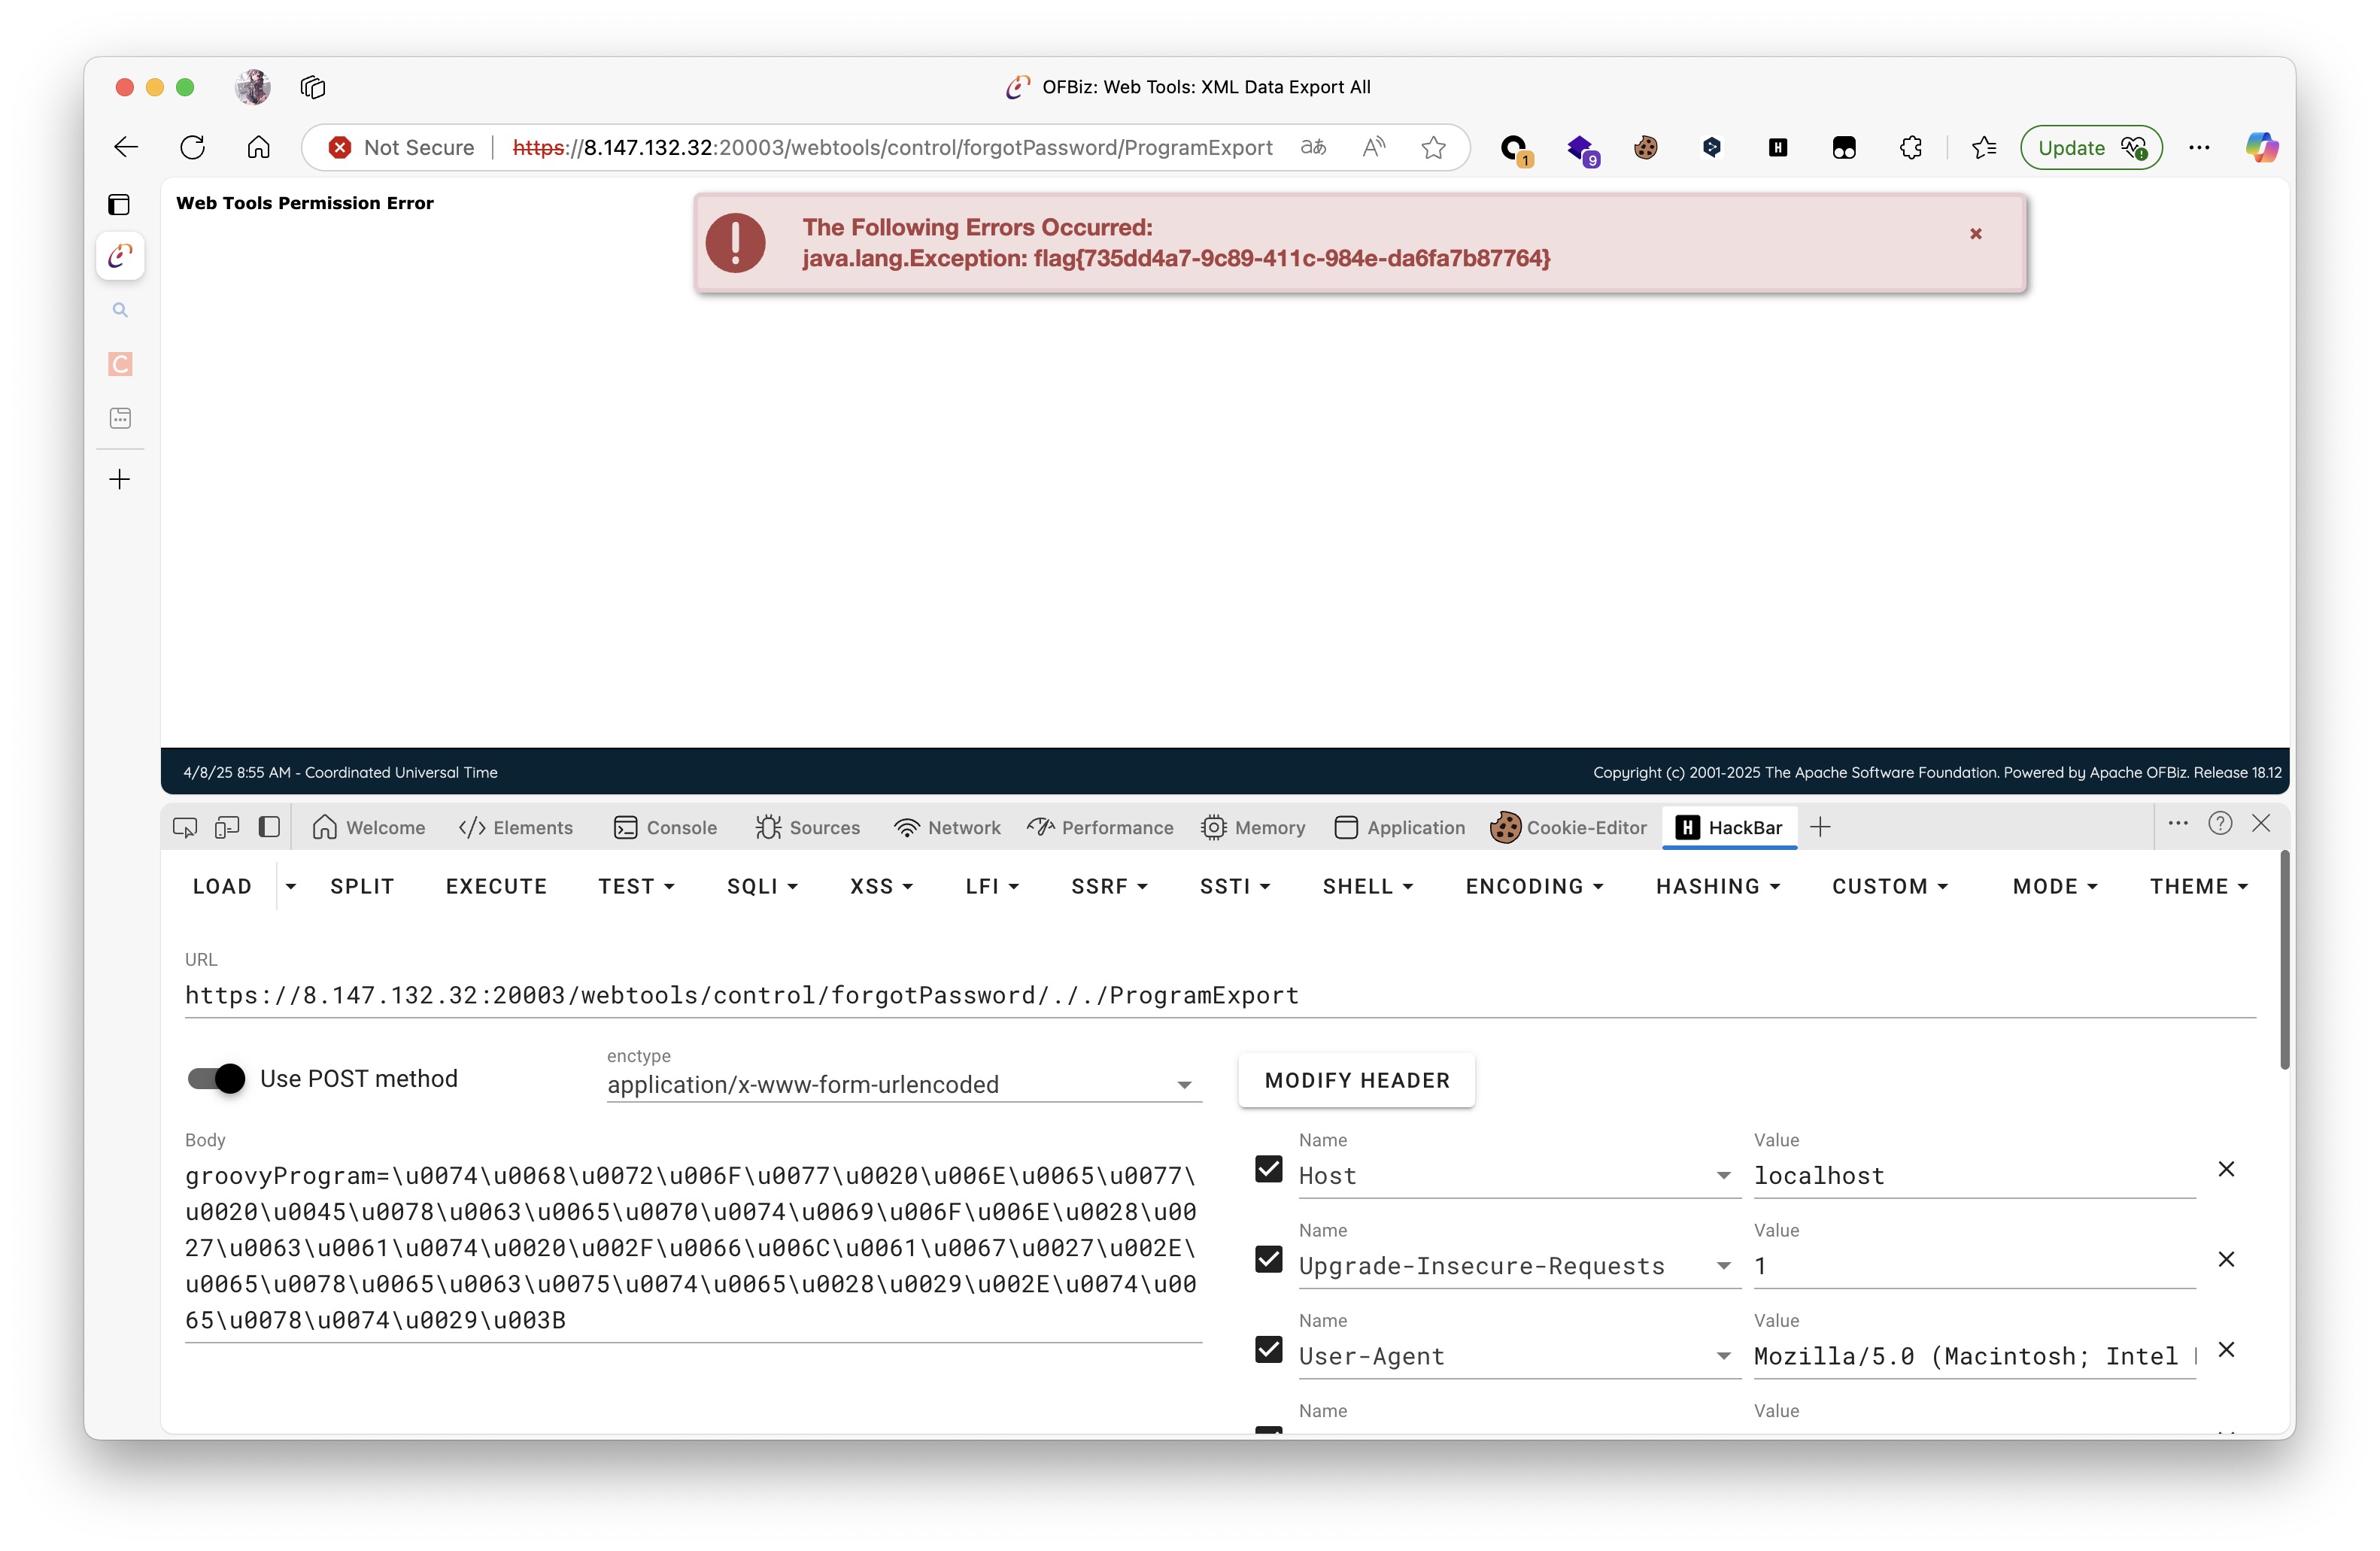The image size is (2380, 1551).
Task: Open the Cookie-Editor toolbar extension
Action: click(1645, 147)
